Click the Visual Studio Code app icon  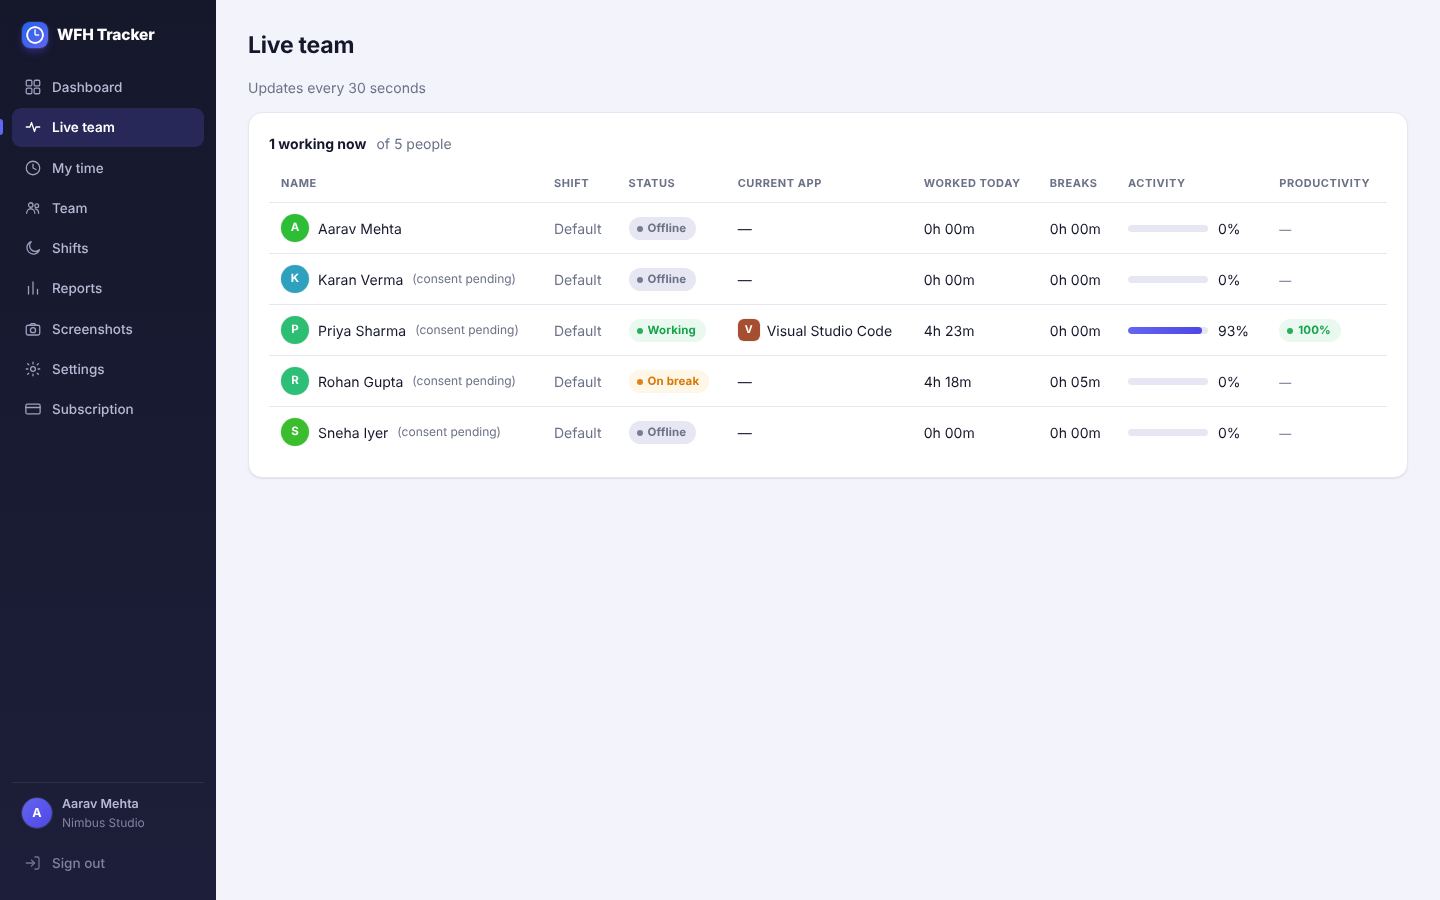pyautogui.click(x=749, y=330)
